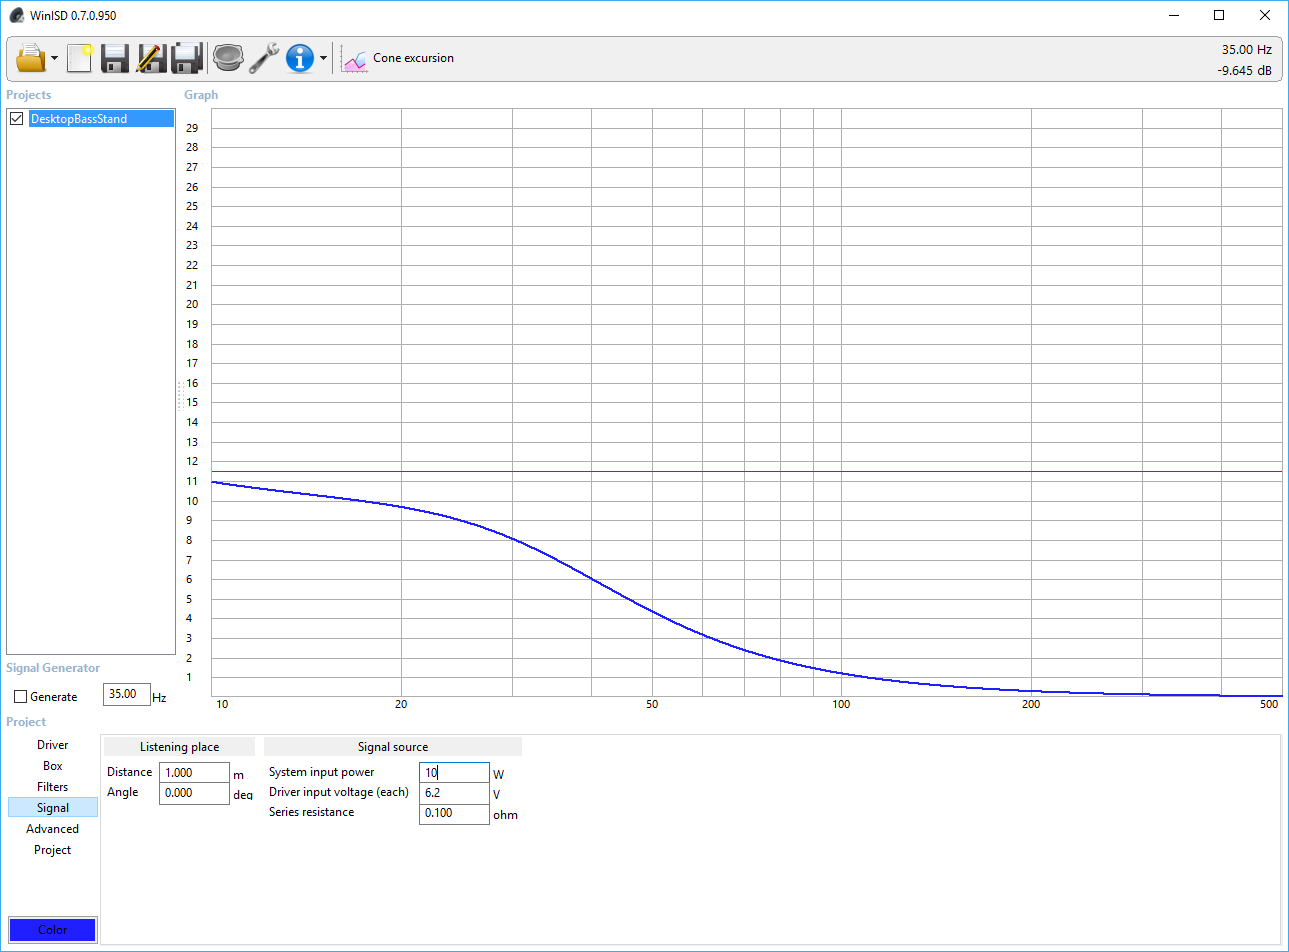1289x952 pixels.
Task: Toggle the DesktopBassStand project checkbox
Action: point(17,119)
